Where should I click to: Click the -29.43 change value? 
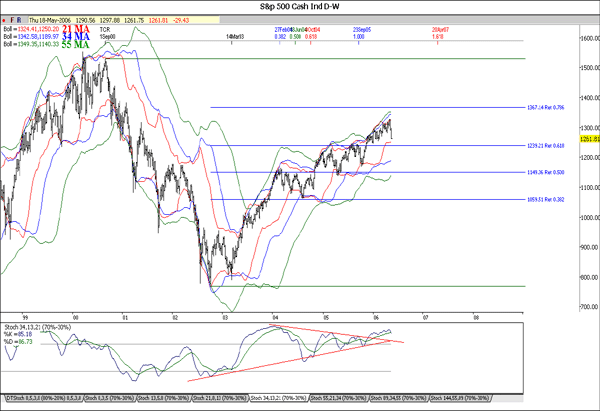[x=181, y=20]
